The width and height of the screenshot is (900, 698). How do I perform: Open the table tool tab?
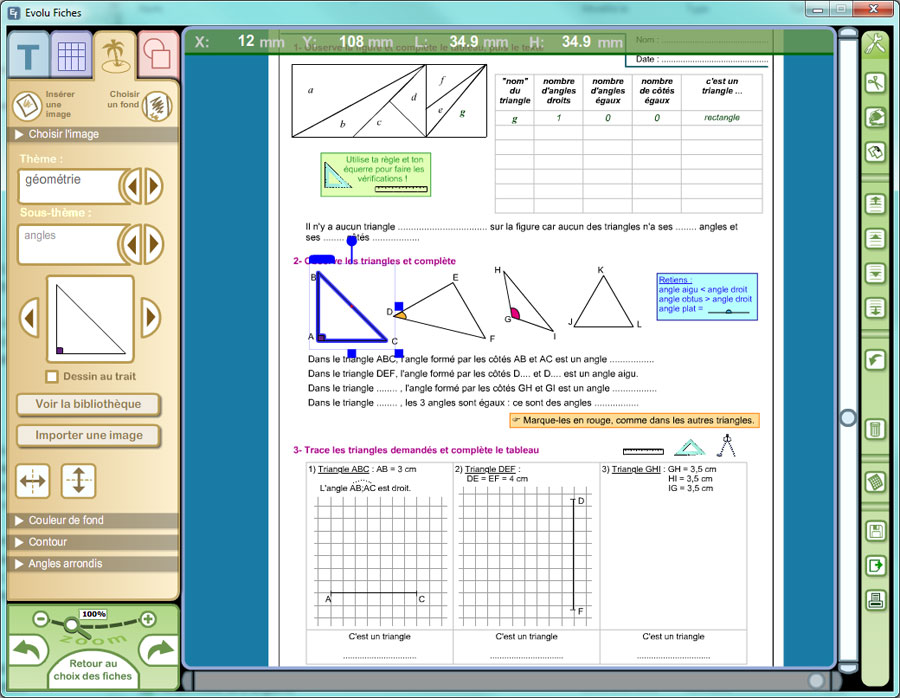pyautogui.click(x=72, y=56)
